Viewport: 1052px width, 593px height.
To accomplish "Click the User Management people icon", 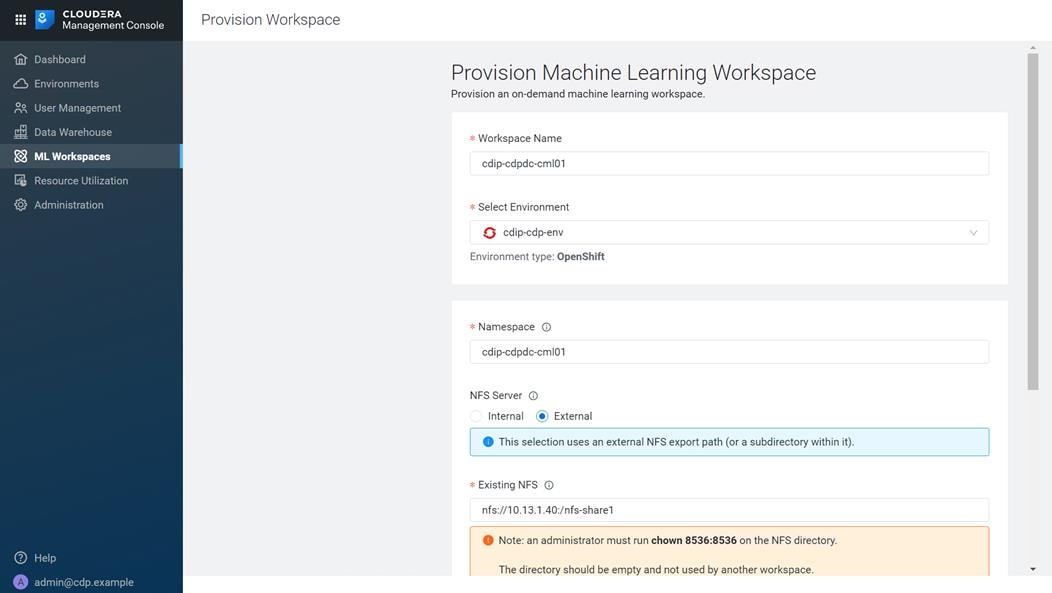I will tap(21, 107).
